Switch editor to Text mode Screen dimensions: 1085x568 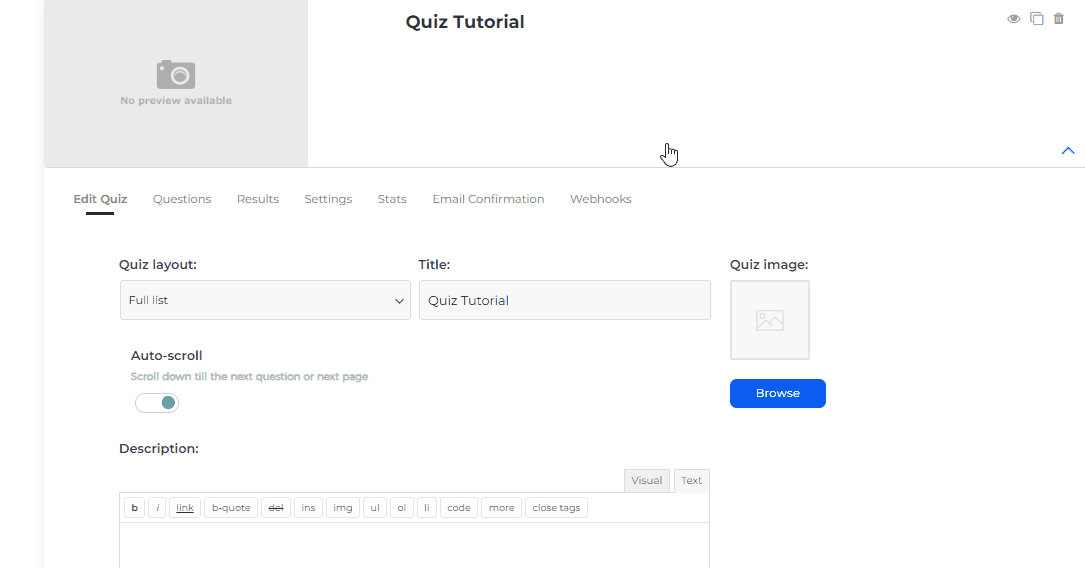click(691, 481)
